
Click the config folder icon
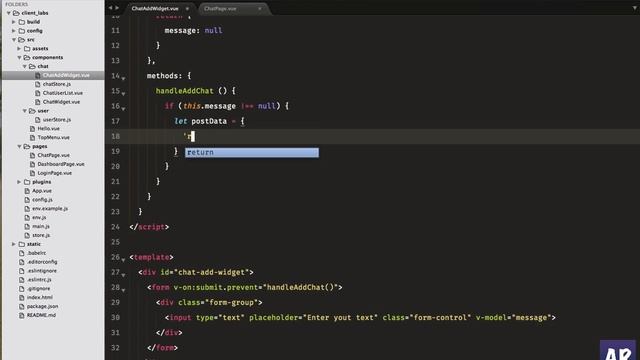pos(22,31)
